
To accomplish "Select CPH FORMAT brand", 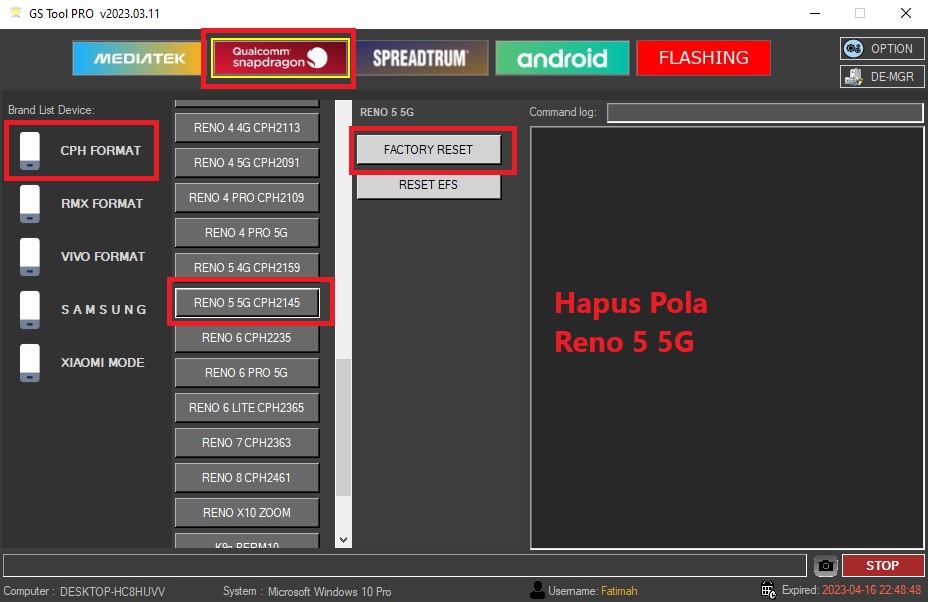I will tap(101, 150).
